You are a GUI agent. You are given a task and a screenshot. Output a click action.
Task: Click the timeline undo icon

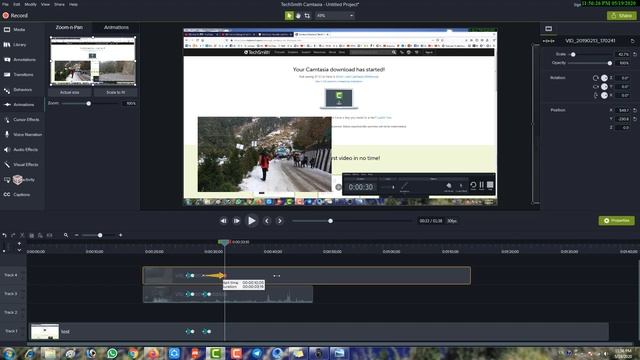4,236
